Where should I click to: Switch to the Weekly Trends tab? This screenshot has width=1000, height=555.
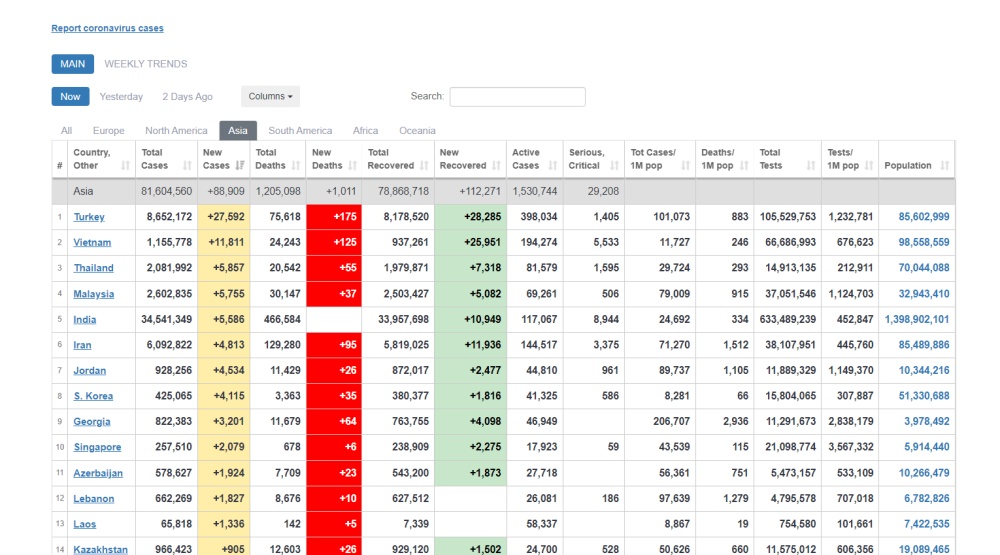146,64
